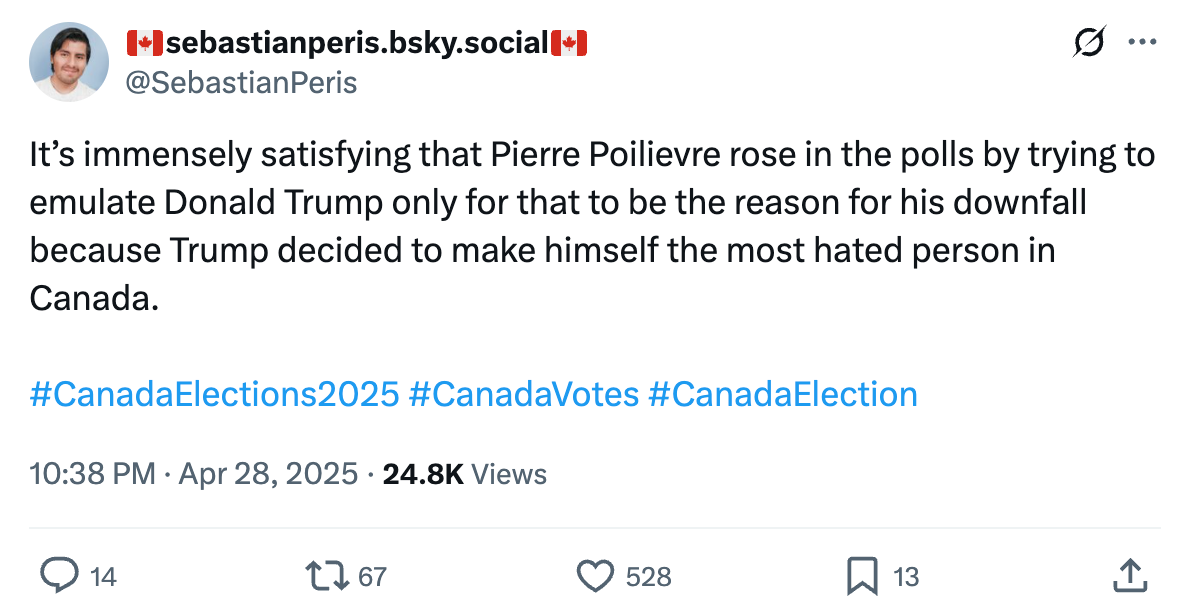1192x614 pixels.
Task: Open share options from the share control
Action: (x=1130, y=577)
